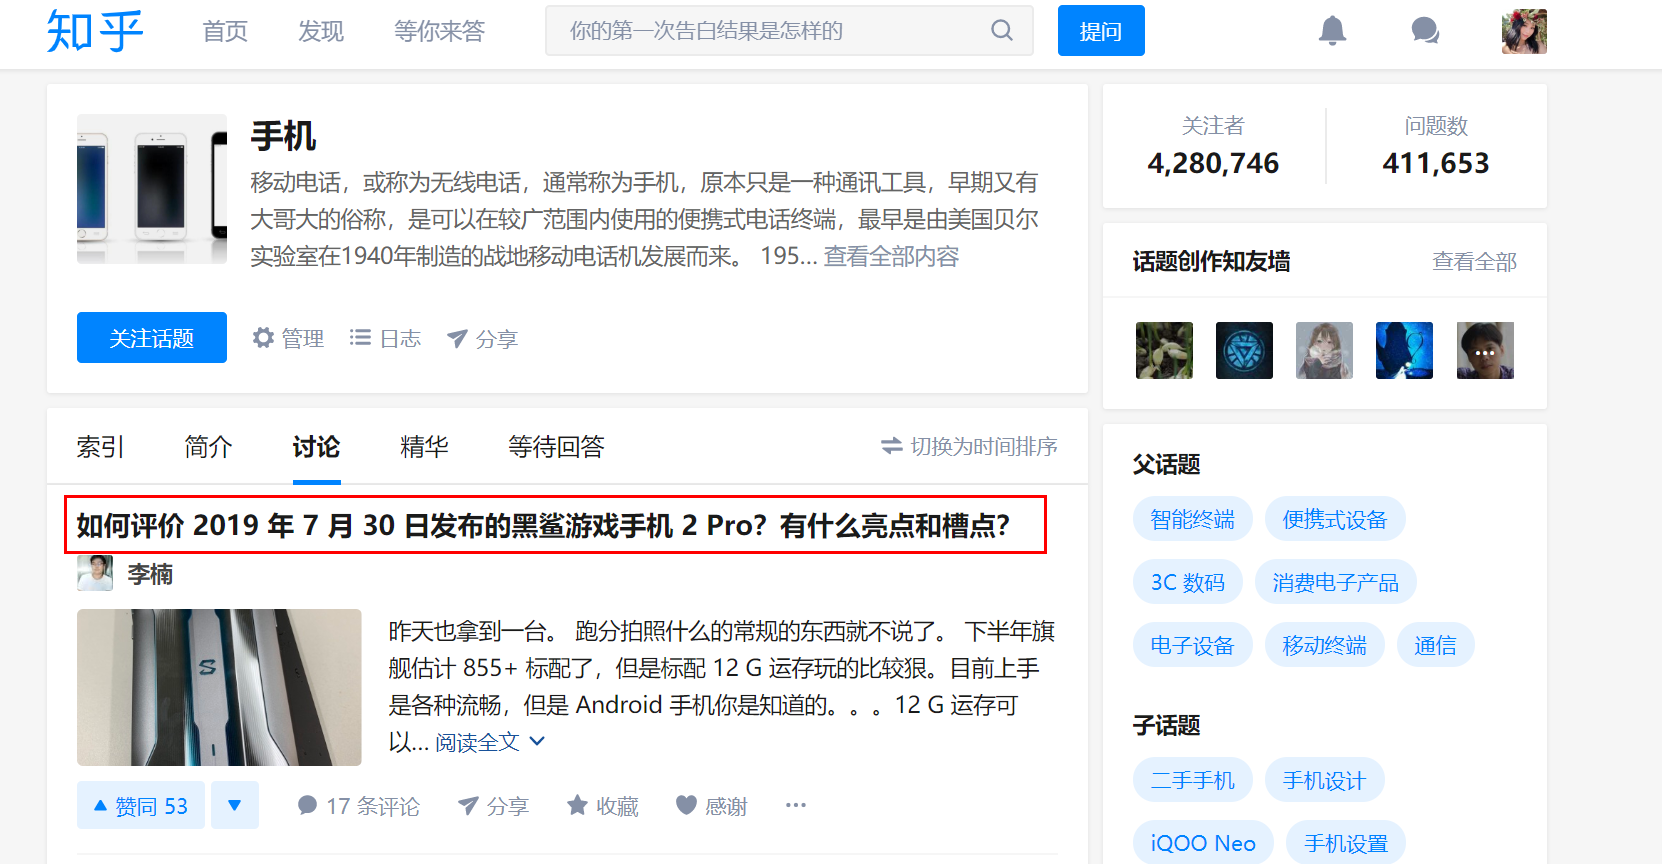Click the search magnifier icon

coord(1002,30)
